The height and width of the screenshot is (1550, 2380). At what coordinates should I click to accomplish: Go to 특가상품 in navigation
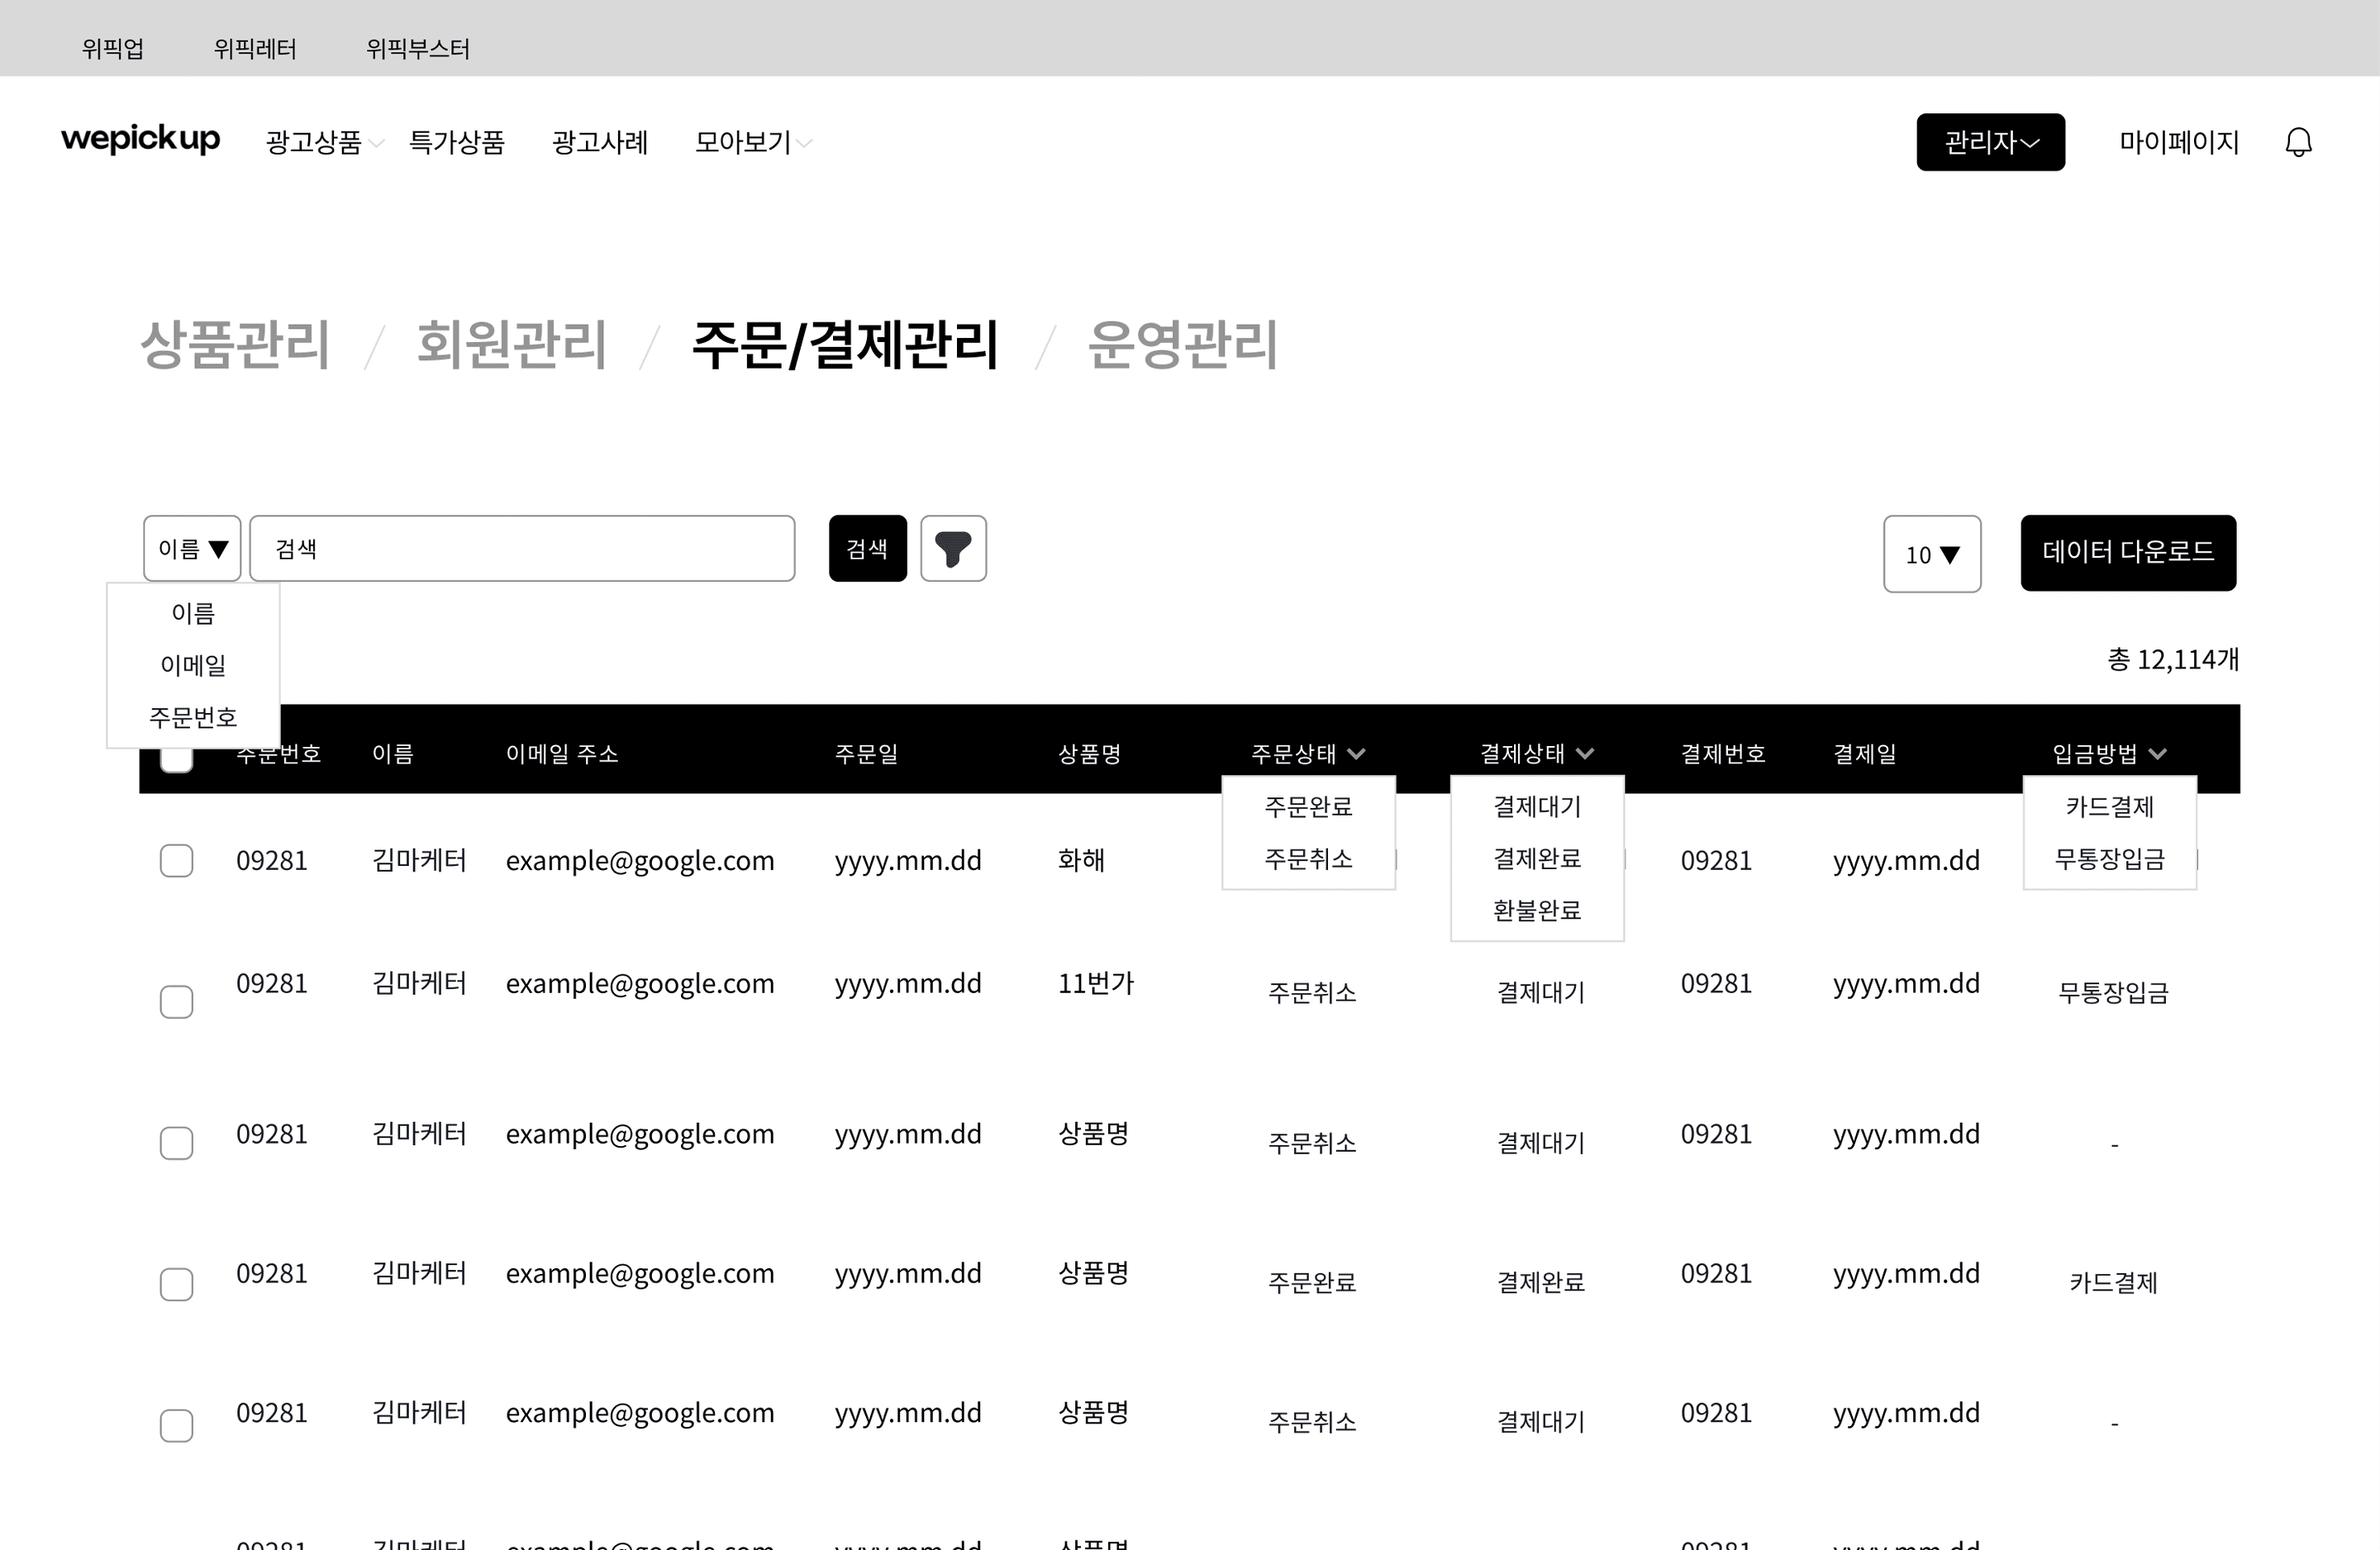[x=457, y=142]
